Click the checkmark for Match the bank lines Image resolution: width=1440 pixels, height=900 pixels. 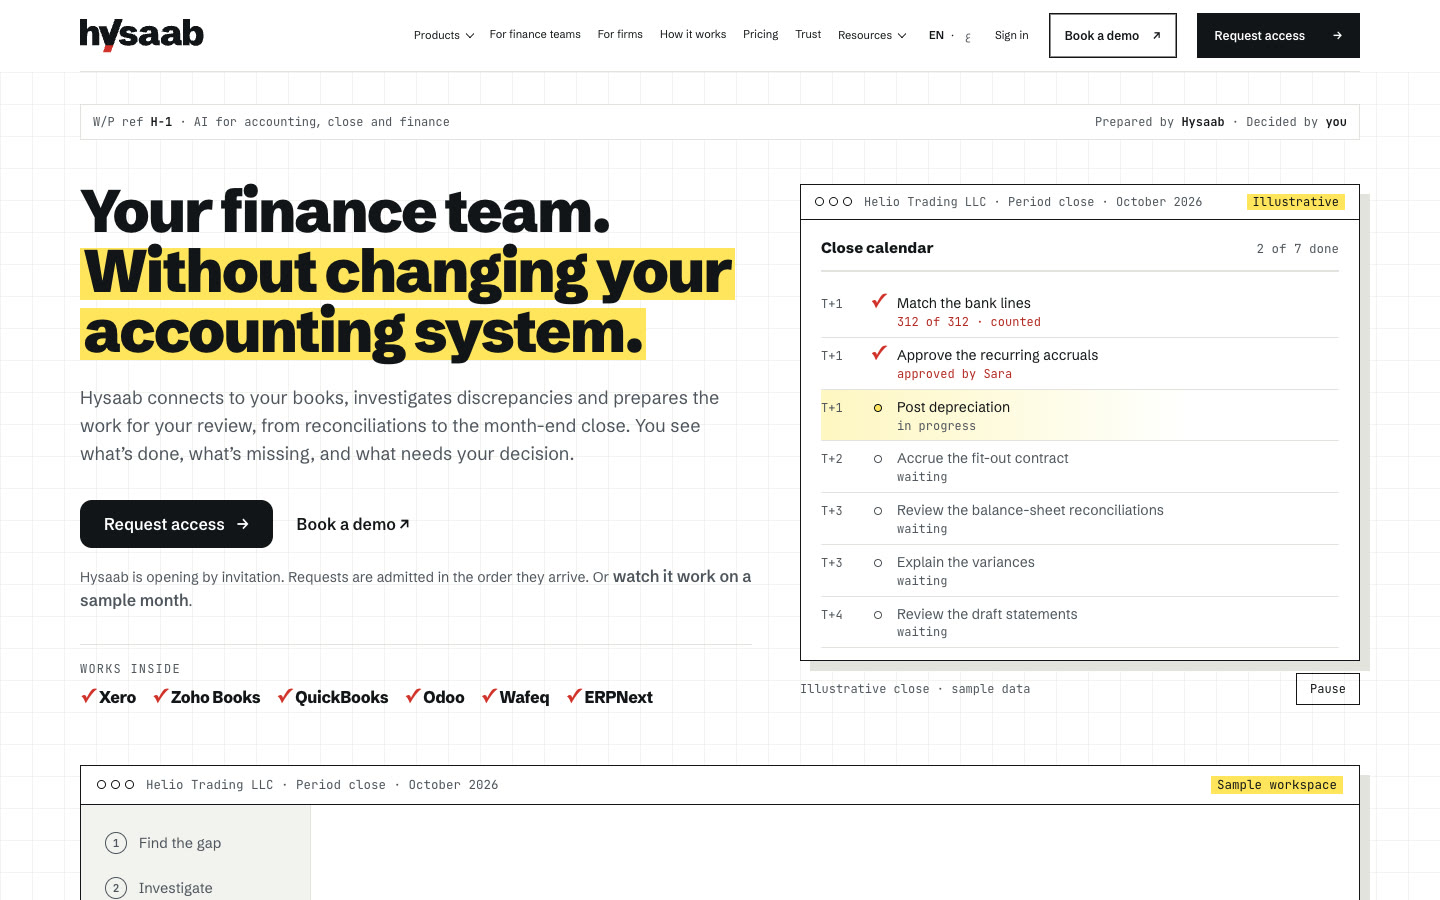point(879,301)
